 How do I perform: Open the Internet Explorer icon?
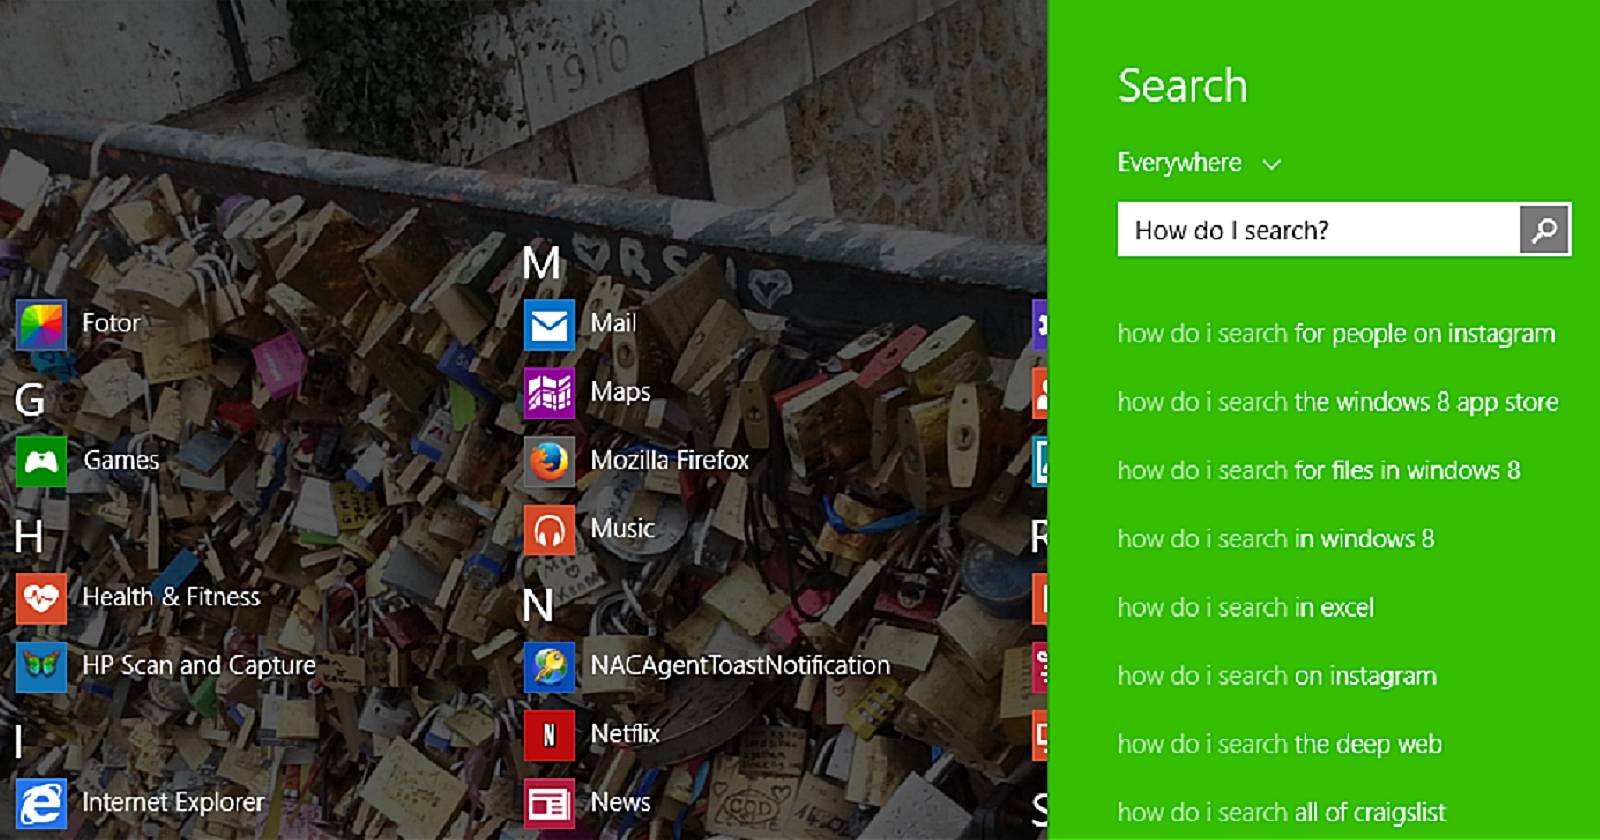(41, 804)
